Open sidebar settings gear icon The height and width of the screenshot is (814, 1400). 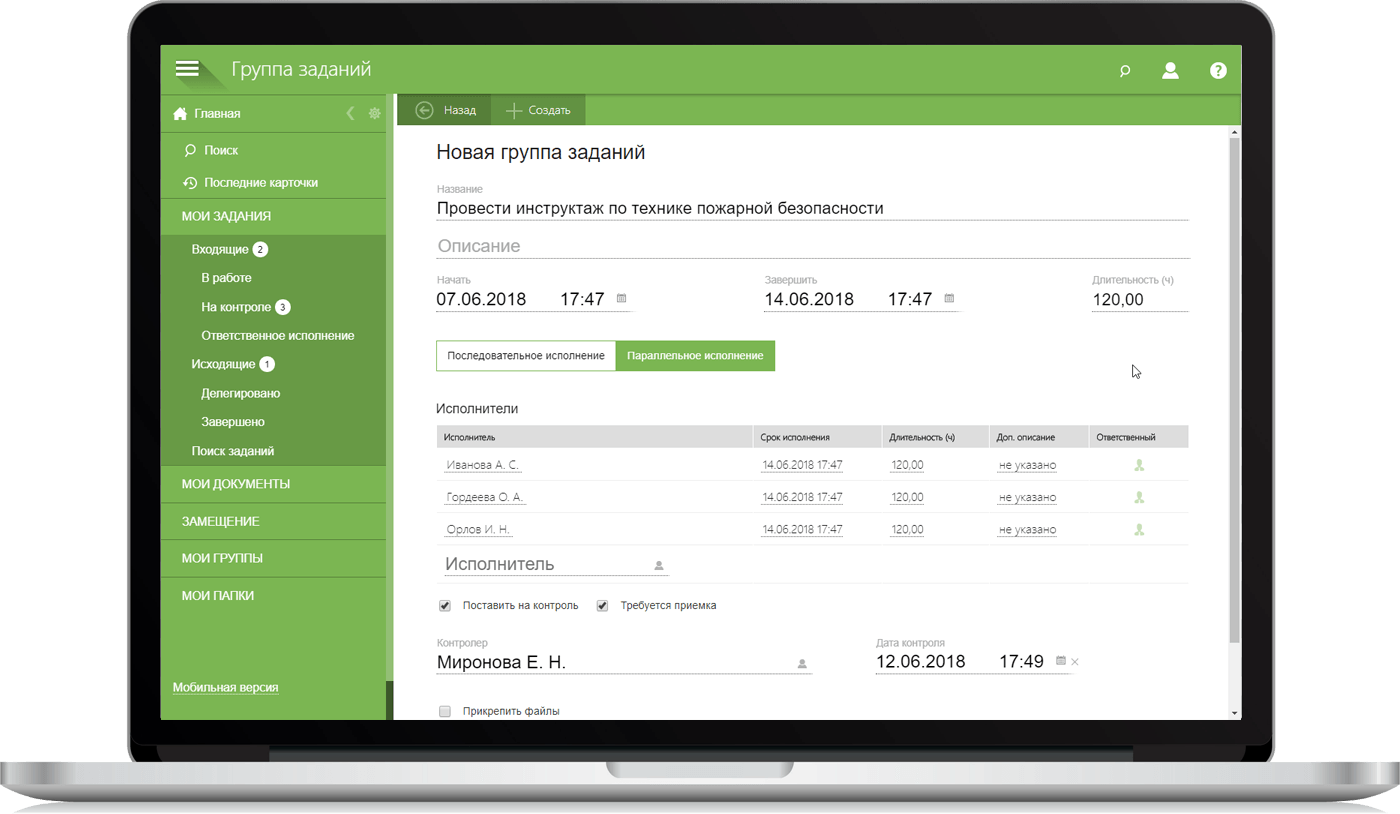375,113
